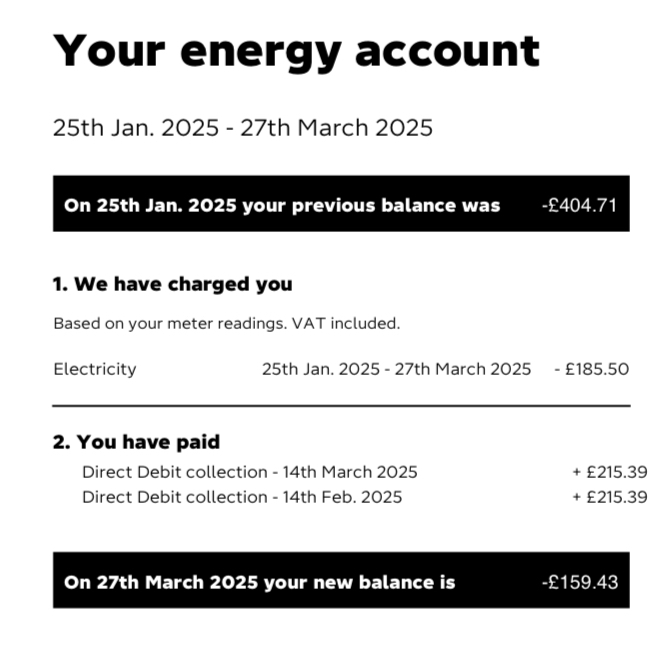Click Direct Debit collection 14th Feb. 2025
The image size is (650, 669).
[242, 497]
